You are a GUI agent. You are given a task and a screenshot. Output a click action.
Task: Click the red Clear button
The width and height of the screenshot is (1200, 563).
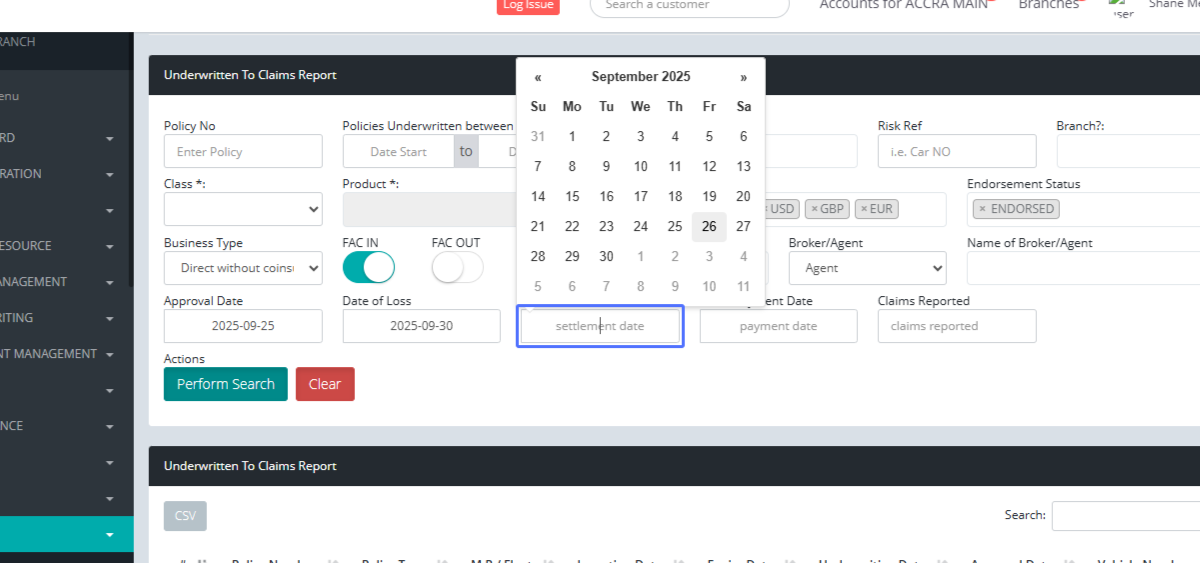click(x=325, y=384)
